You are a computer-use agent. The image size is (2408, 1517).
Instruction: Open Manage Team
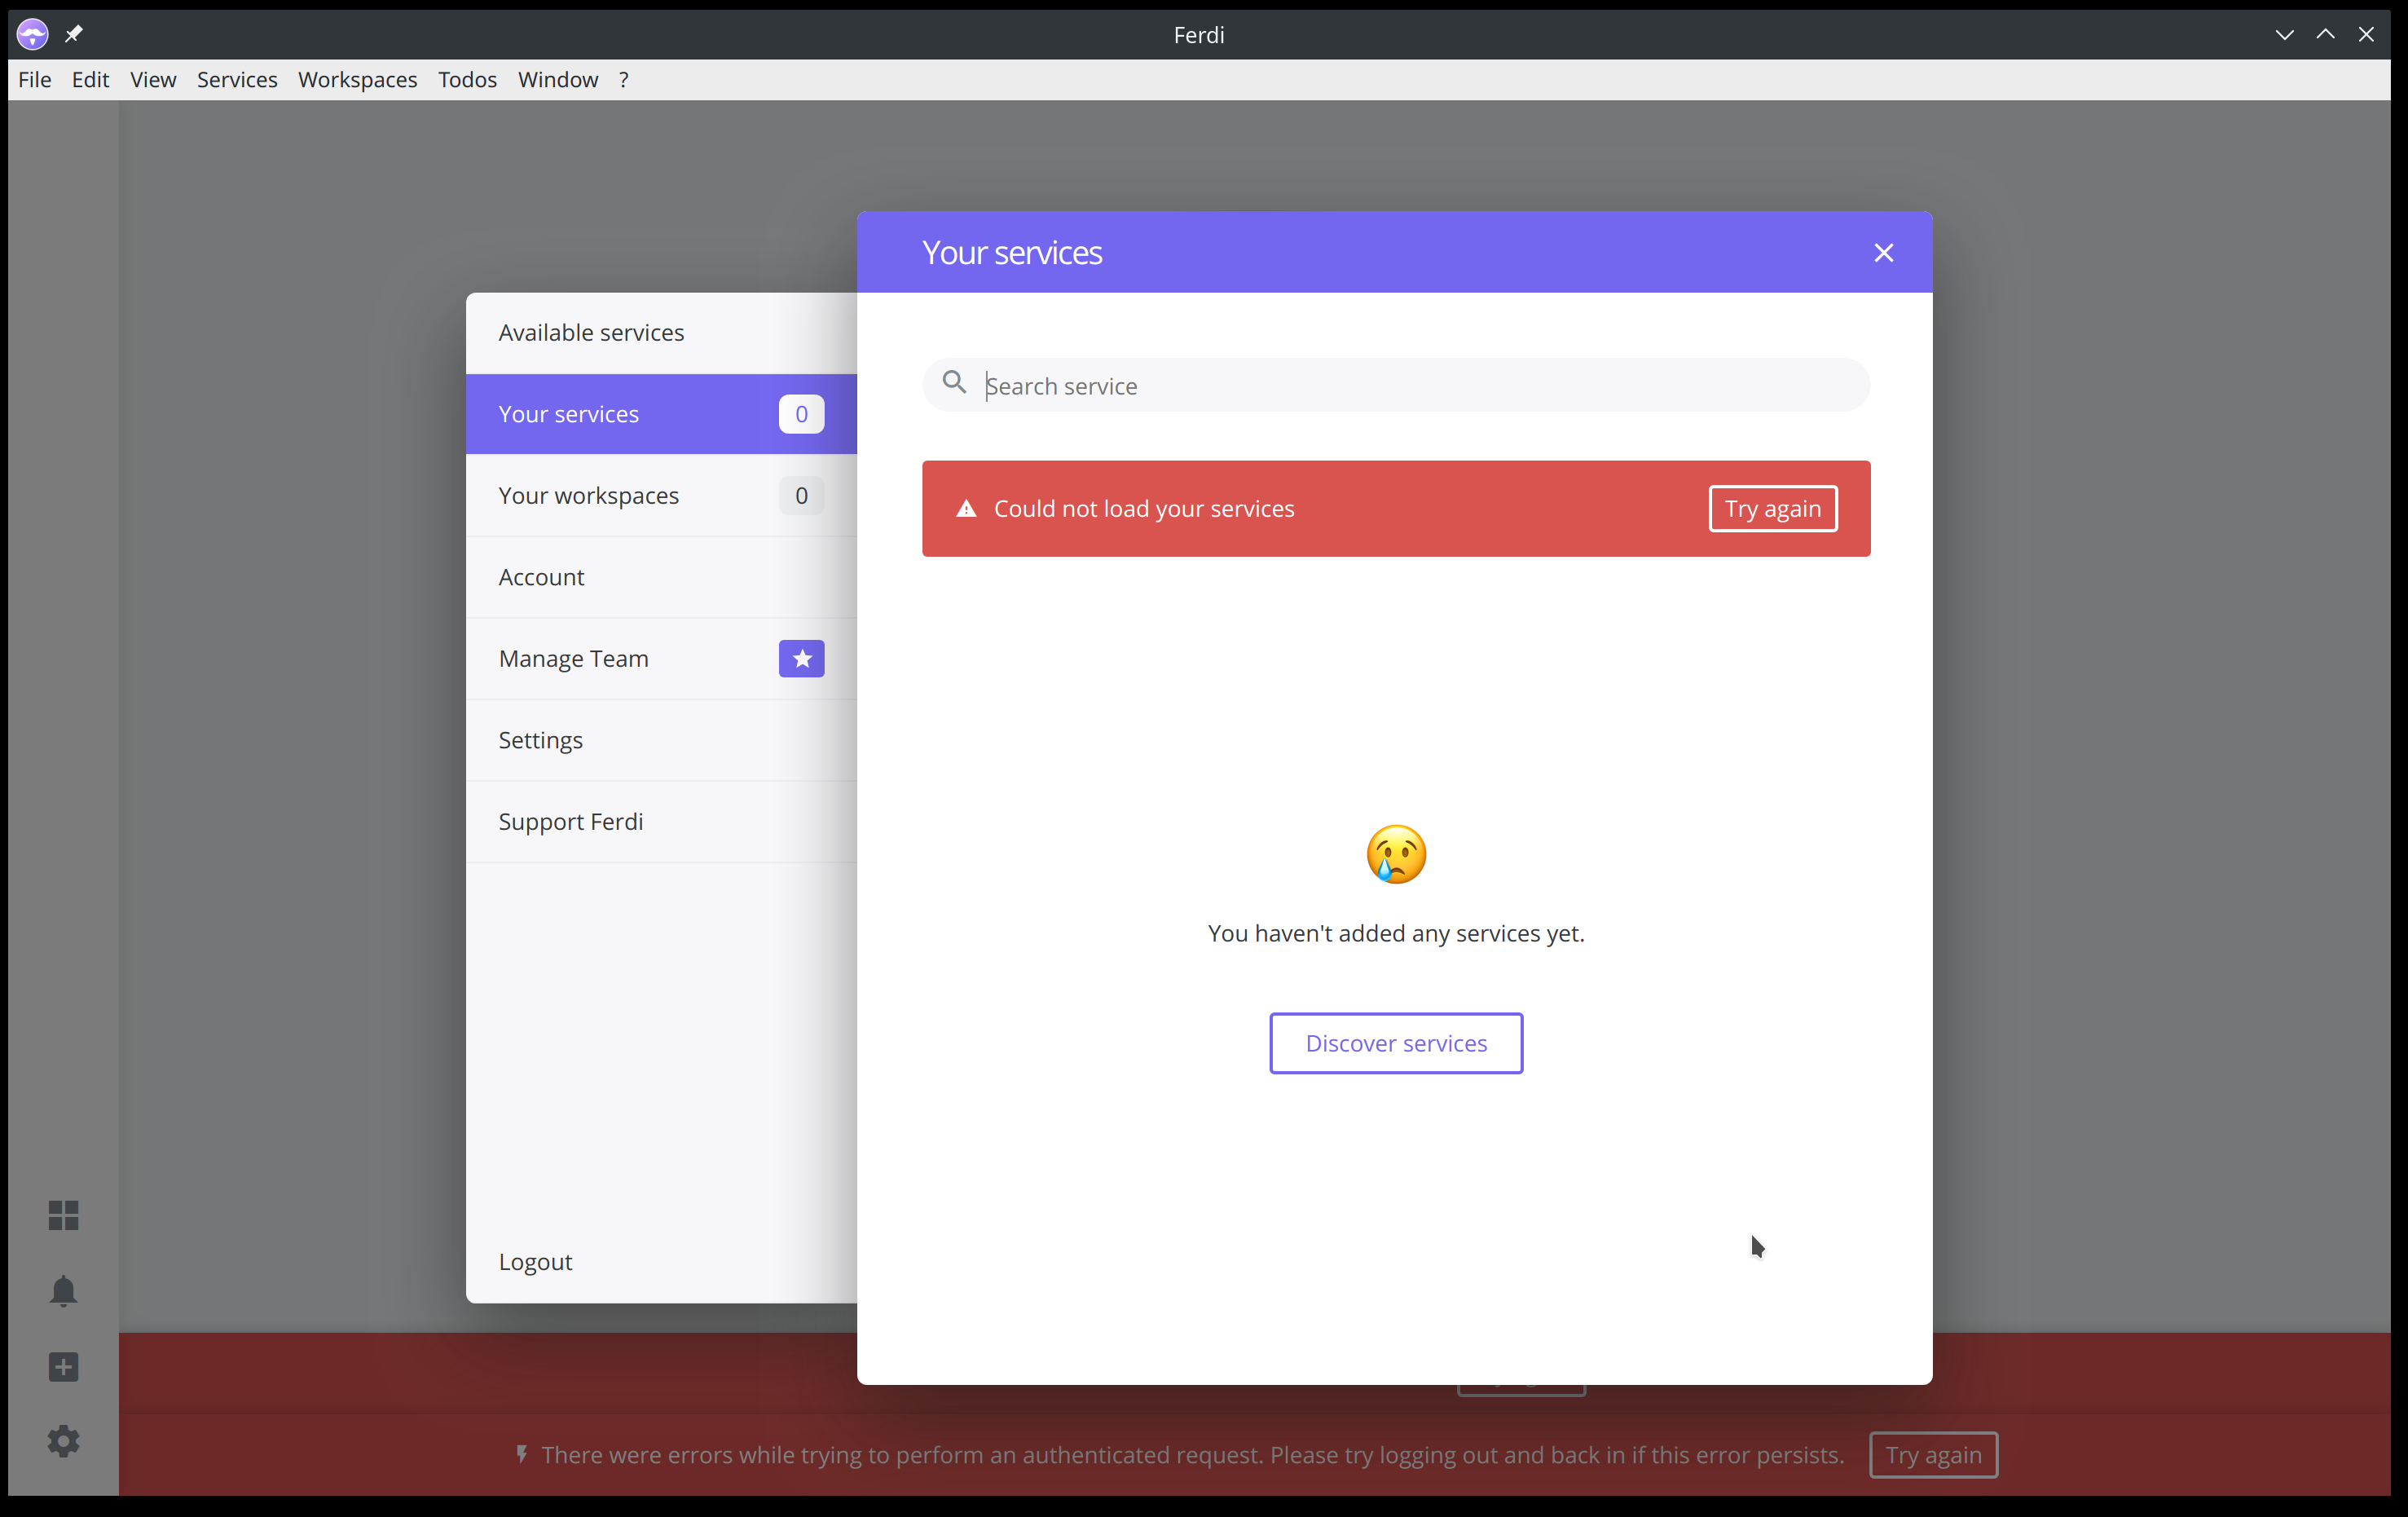[x=661, y=659]
